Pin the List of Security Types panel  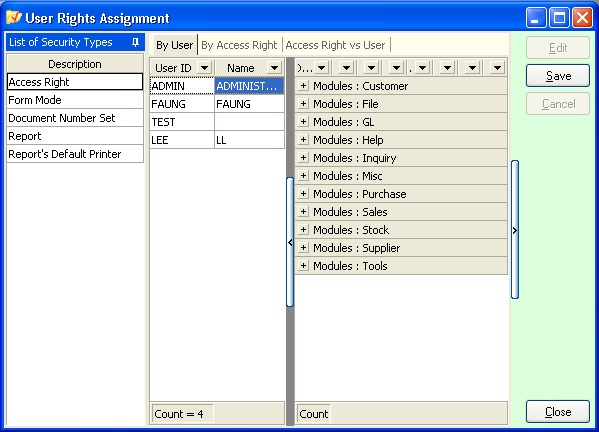point(135,42)
